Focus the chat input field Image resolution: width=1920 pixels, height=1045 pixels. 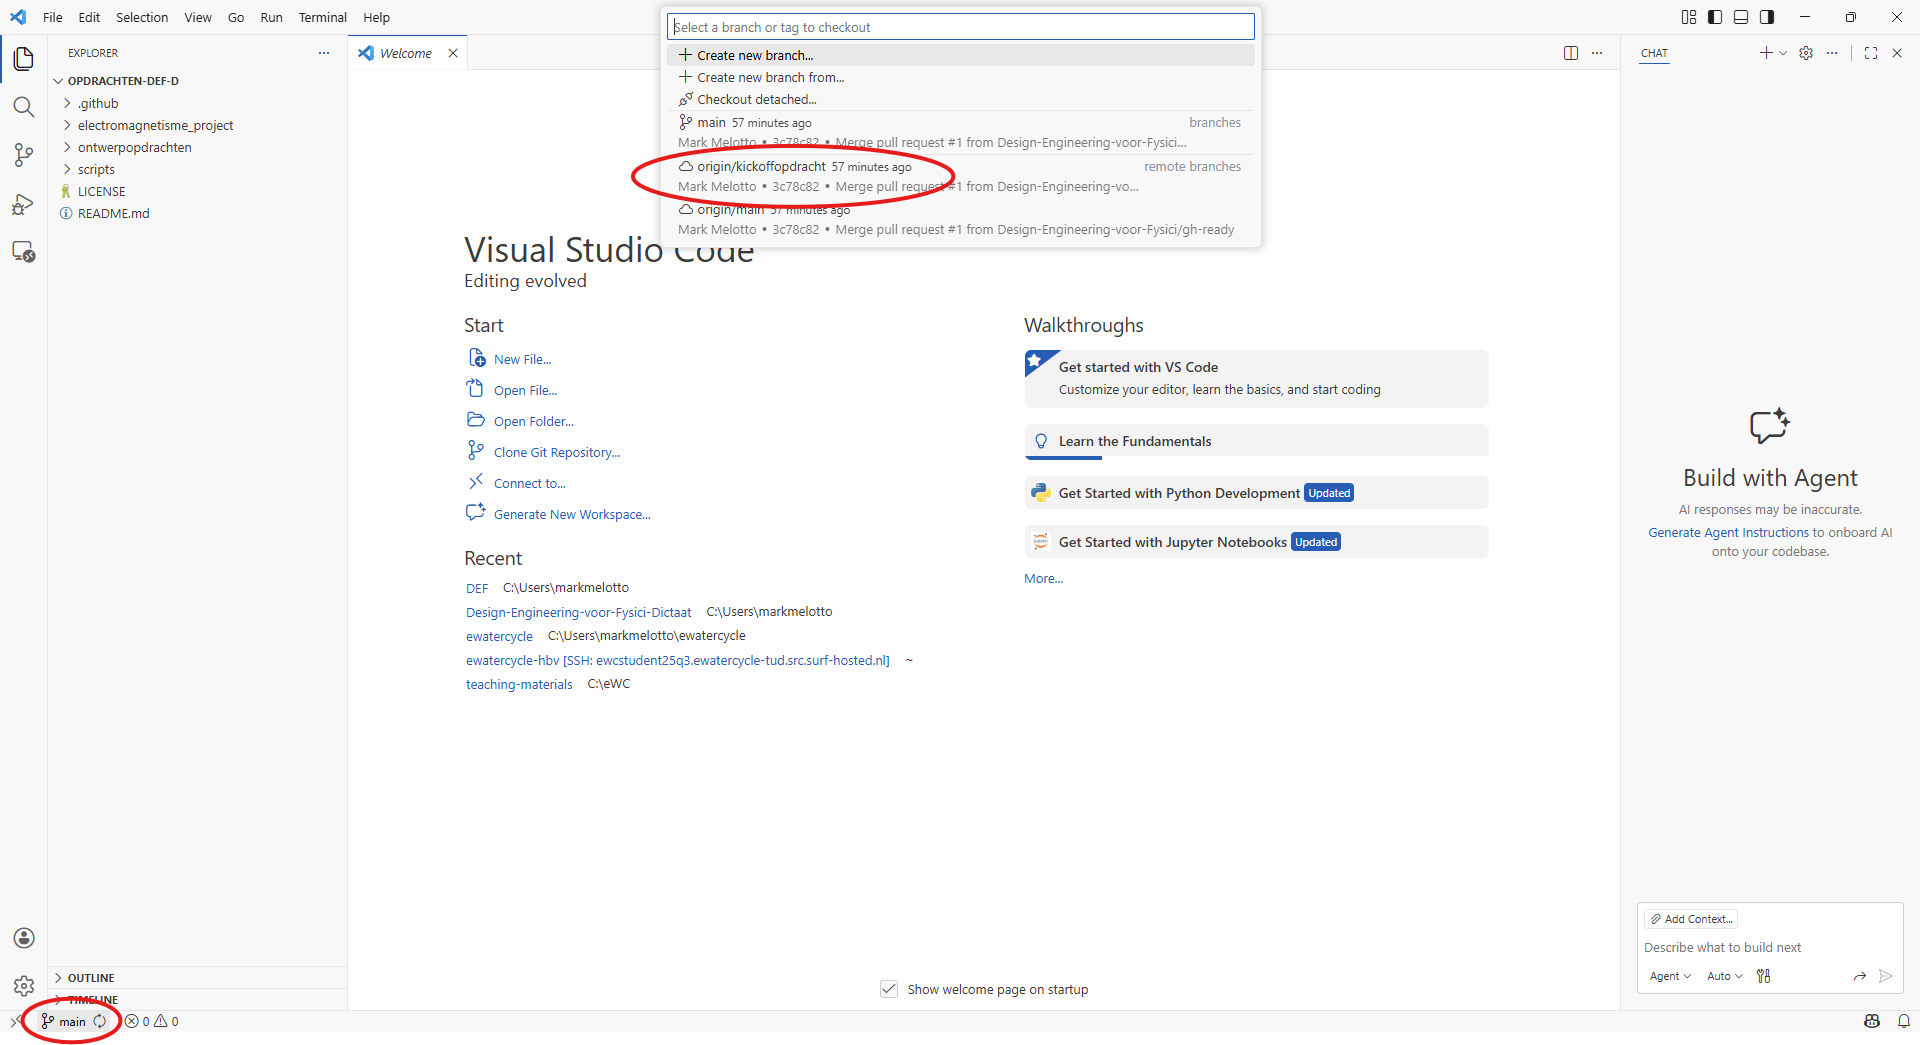click(x=1770, y=947)
